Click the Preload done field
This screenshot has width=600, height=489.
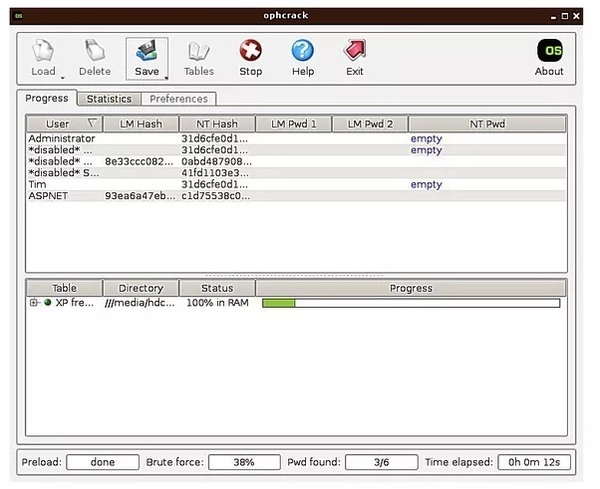pyautogui.click(x=103, y=462)
